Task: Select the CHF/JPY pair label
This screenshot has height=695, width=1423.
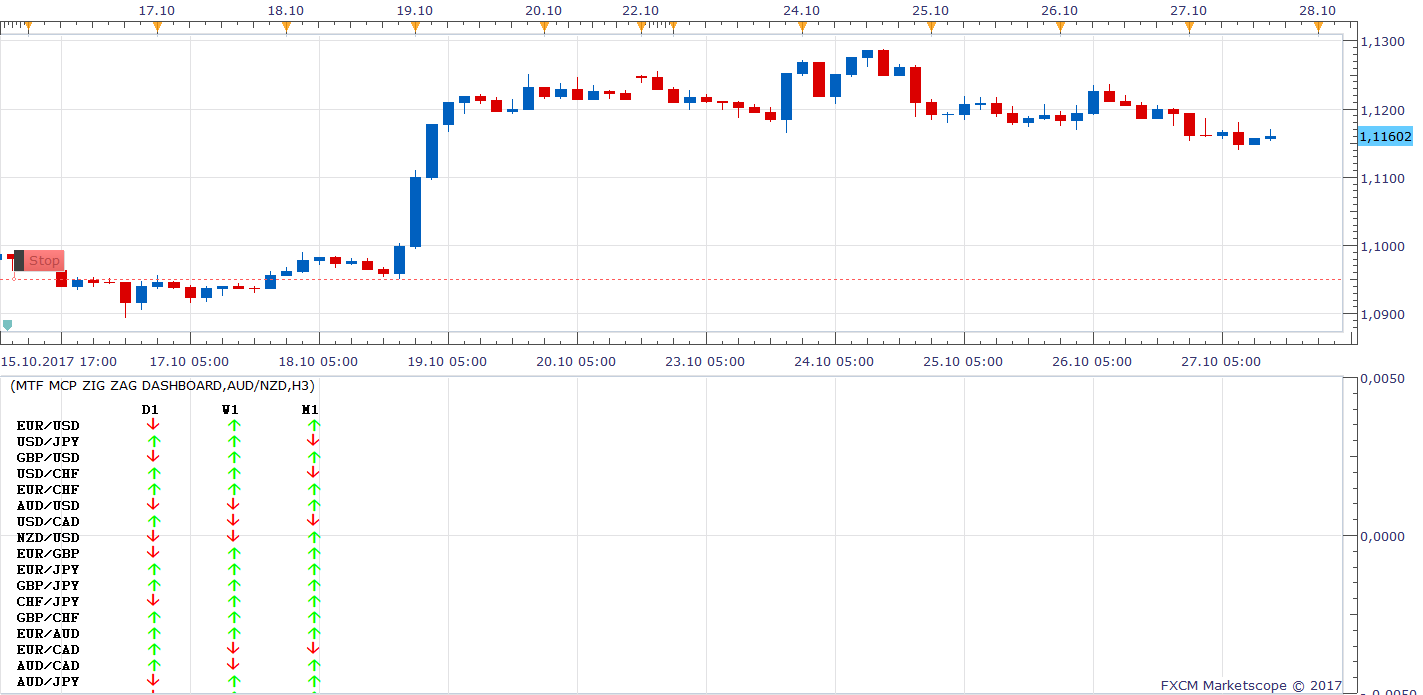Action: coord(48,601)
